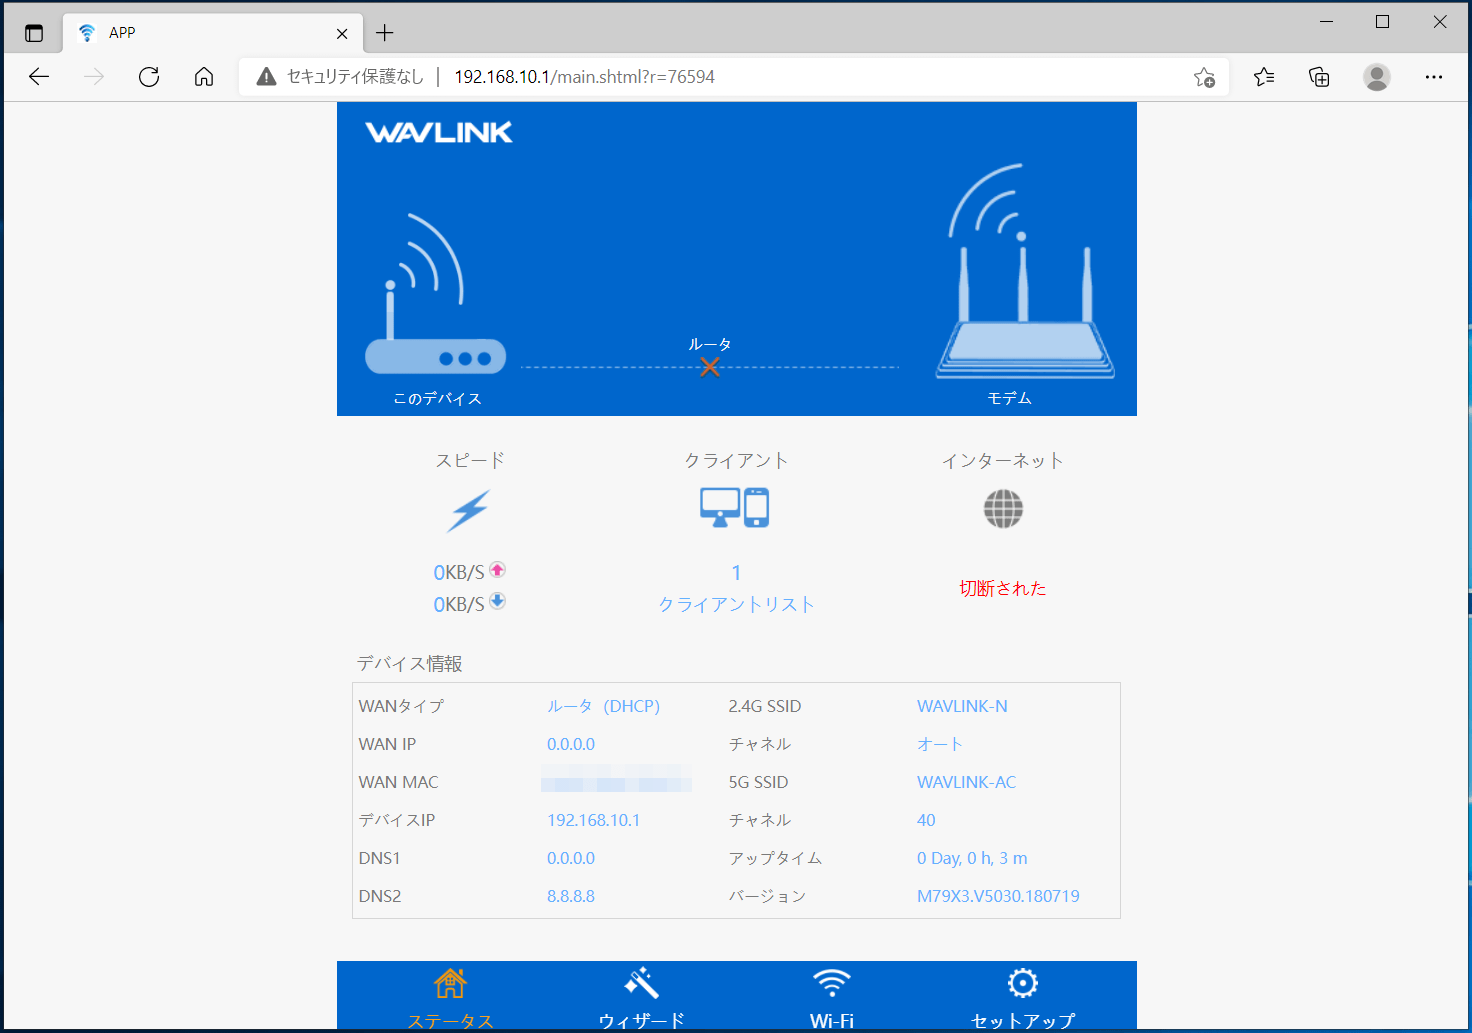1472x1033 pixels.
Task: Open the クライアントリスト link
Action: 736,604
